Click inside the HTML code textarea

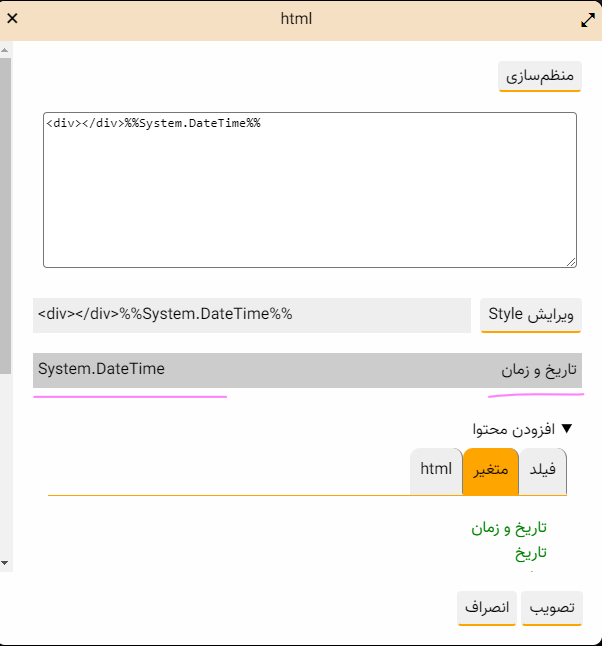tap(310, 190)
